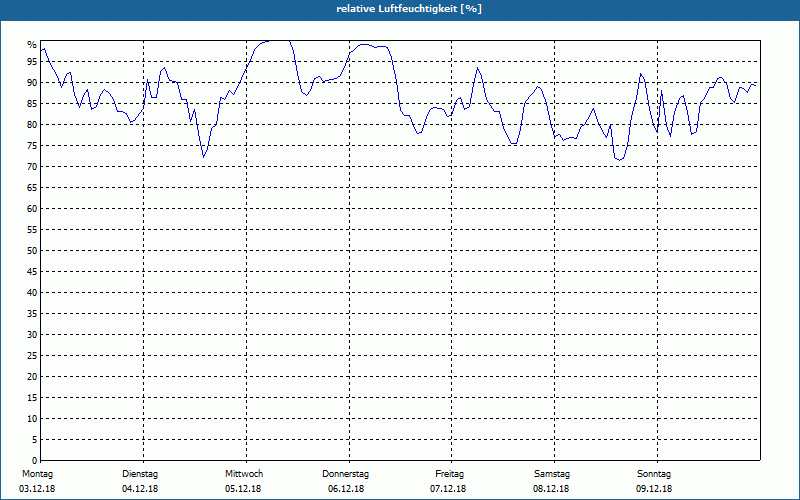
Task: Click the y-axis value 85
Action: (x=32, y=104)
